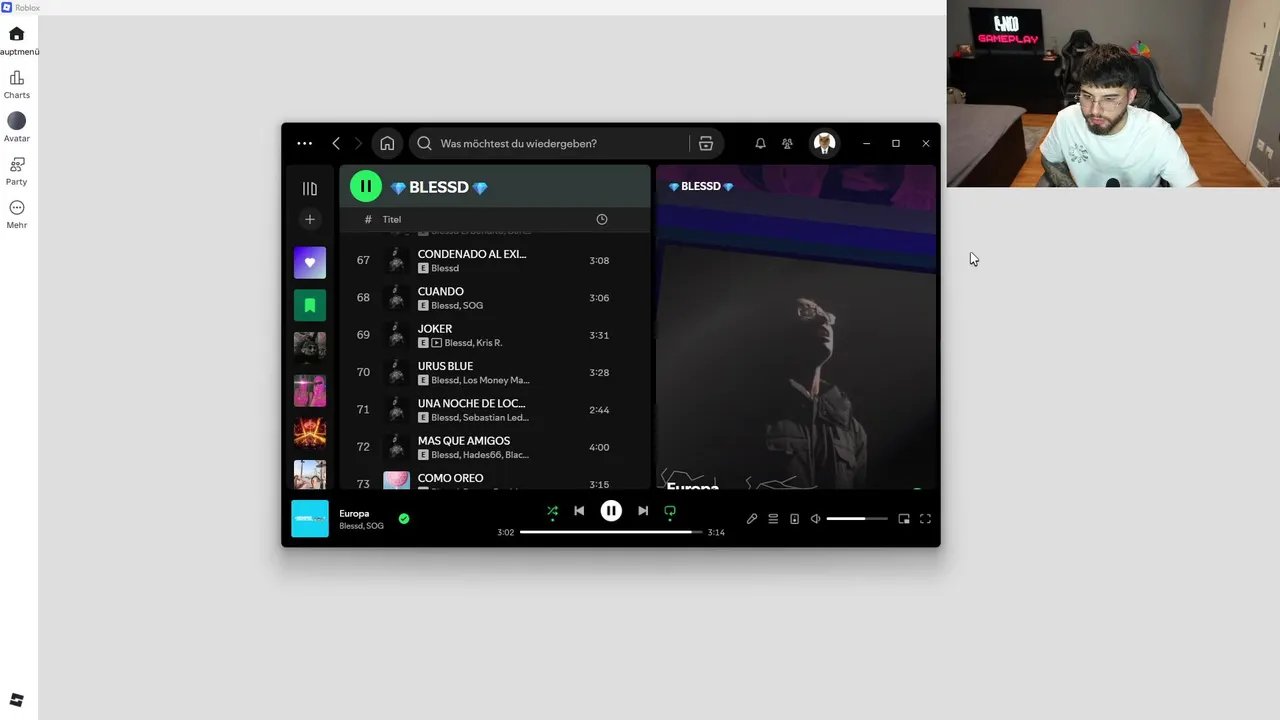Sort by Titel column header
This screenshot has height=720, width=1280.
tap(392, 219)
